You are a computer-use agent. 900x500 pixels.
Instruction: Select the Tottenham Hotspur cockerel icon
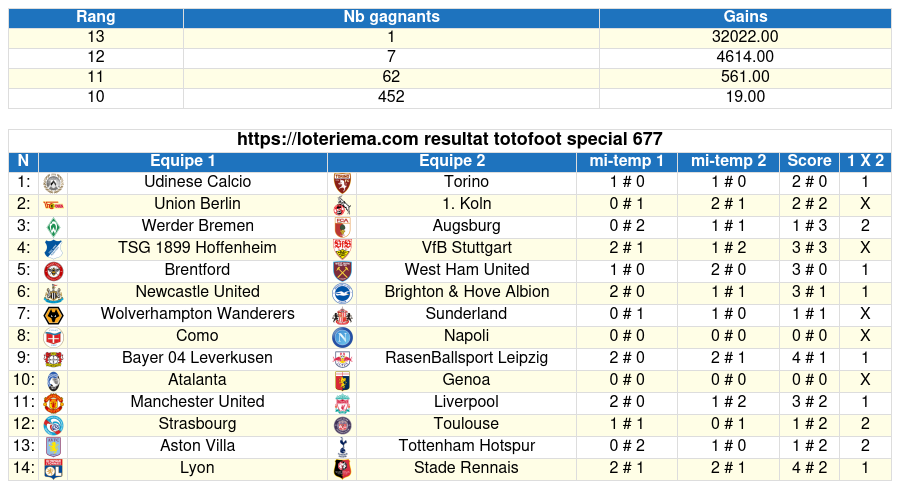pos(343,447)
